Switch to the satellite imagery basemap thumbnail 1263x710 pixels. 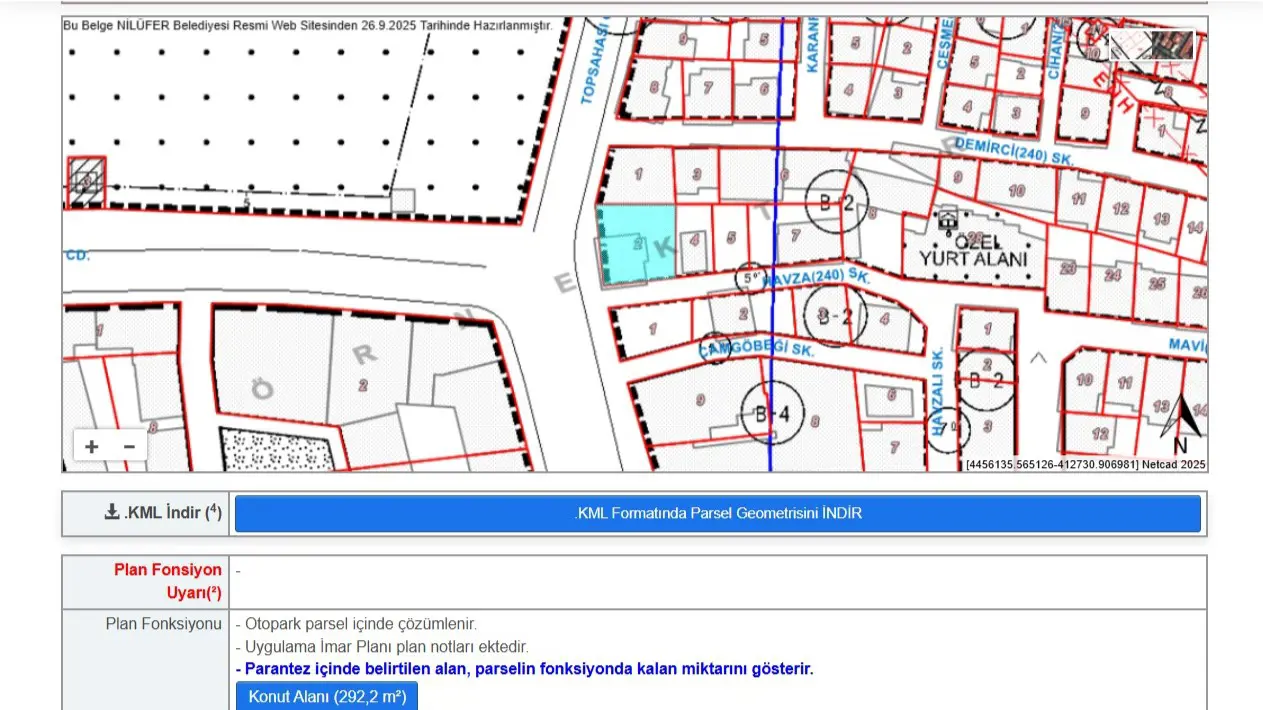coord(1171,45)
